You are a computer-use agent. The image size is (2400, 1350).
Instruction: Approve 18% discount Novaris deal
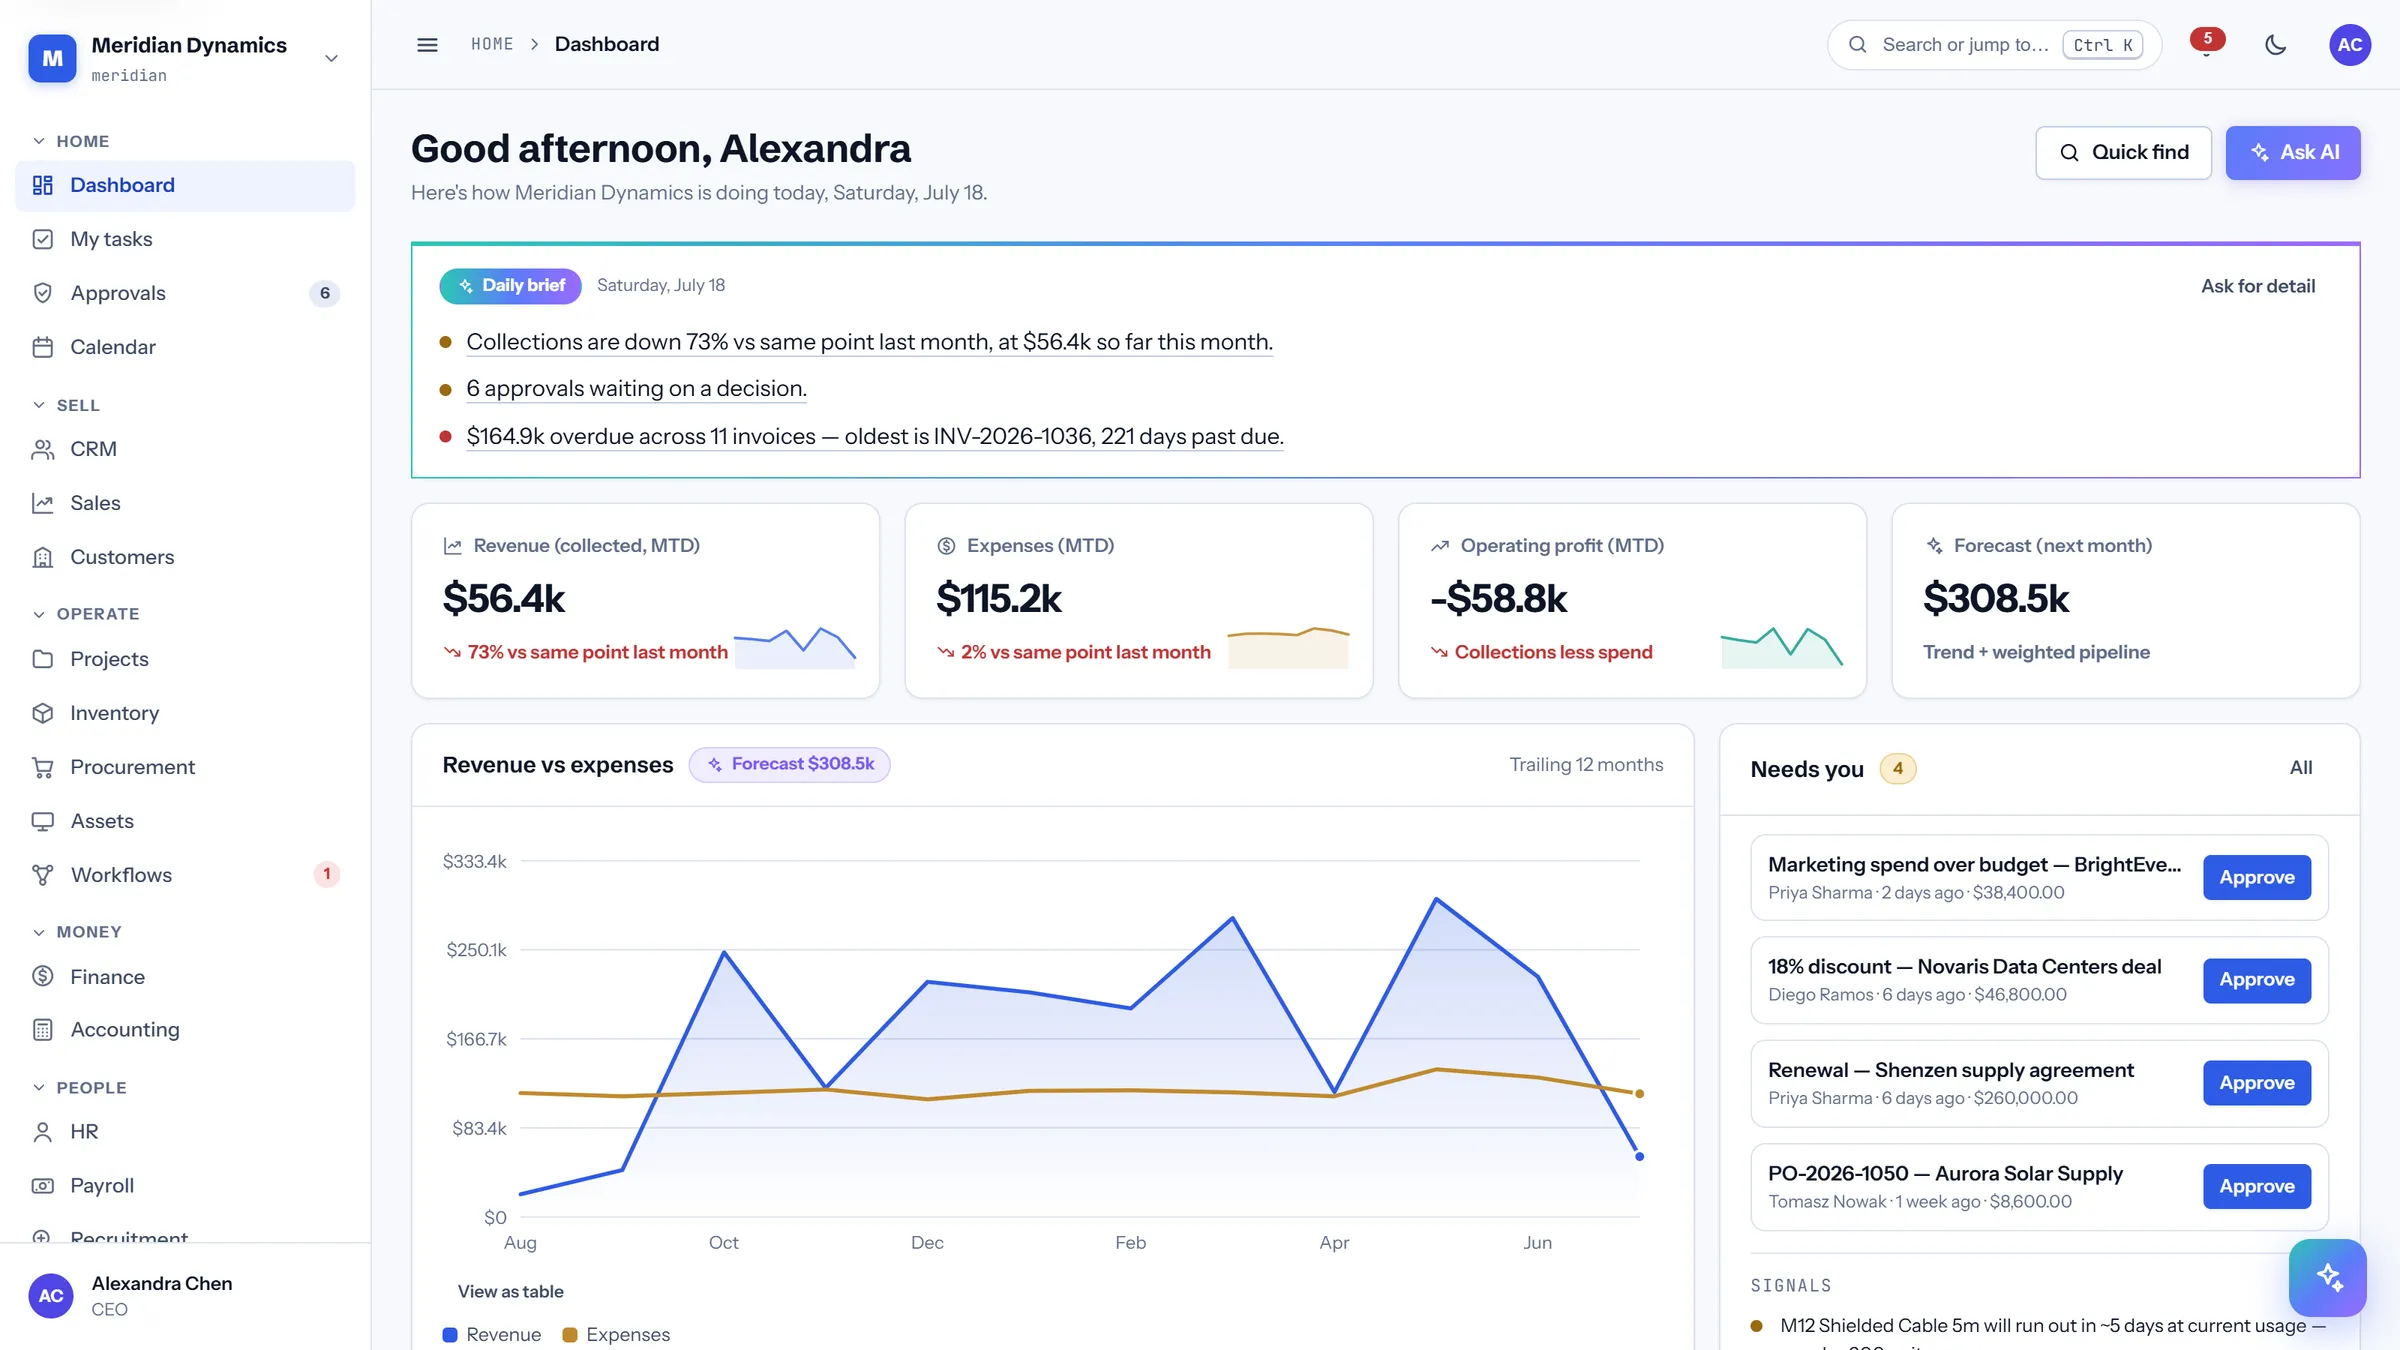pyautogui.click(x=2257, y=980)
